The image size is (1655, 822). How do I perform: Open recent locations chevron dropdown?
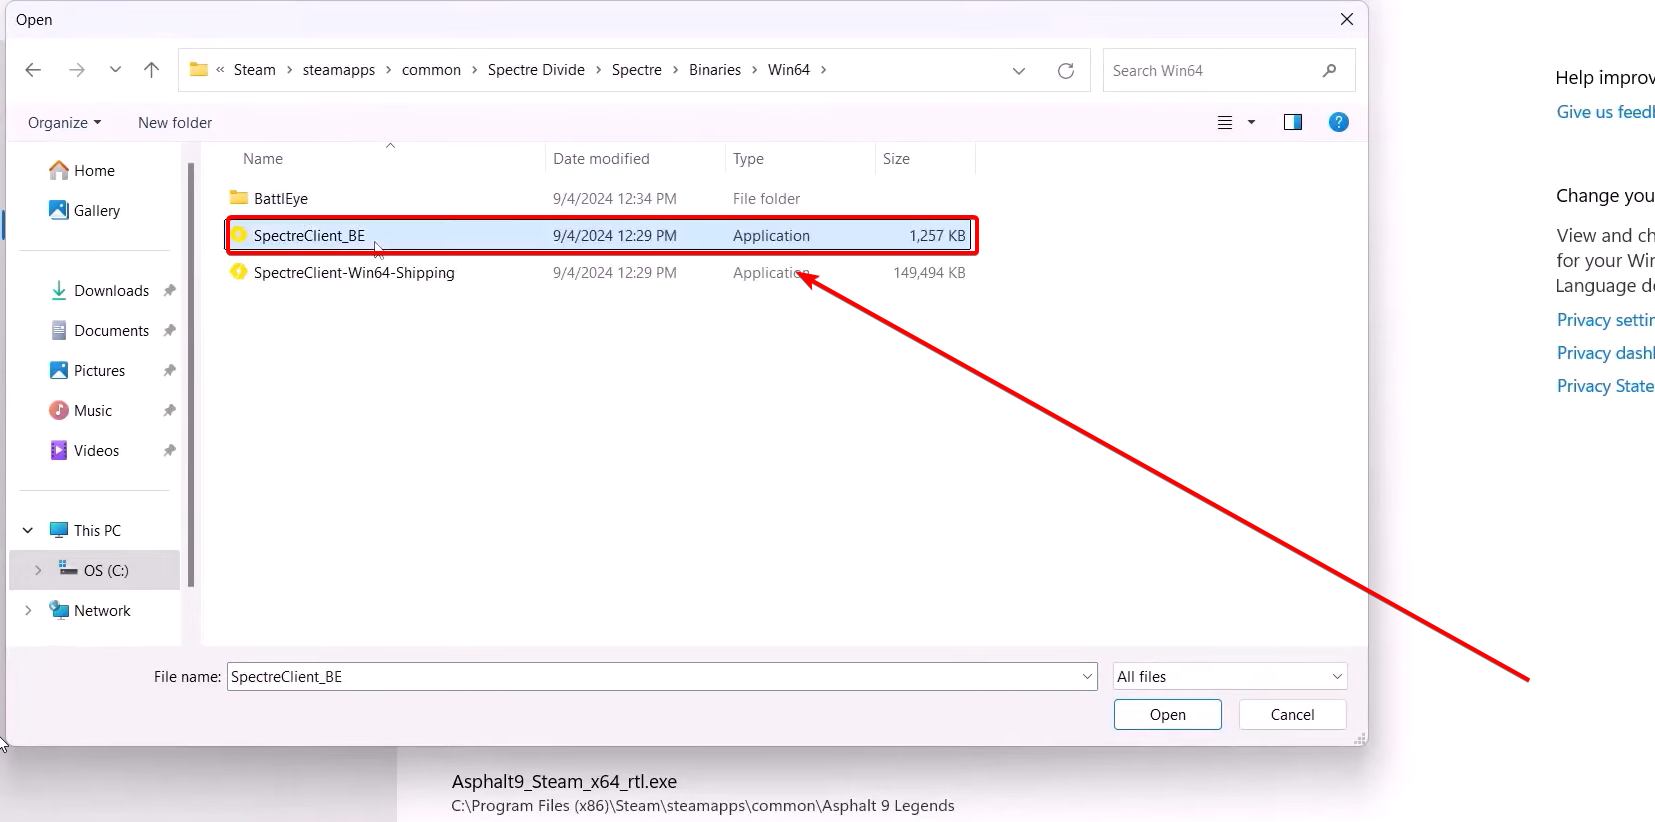pos(115,70)
